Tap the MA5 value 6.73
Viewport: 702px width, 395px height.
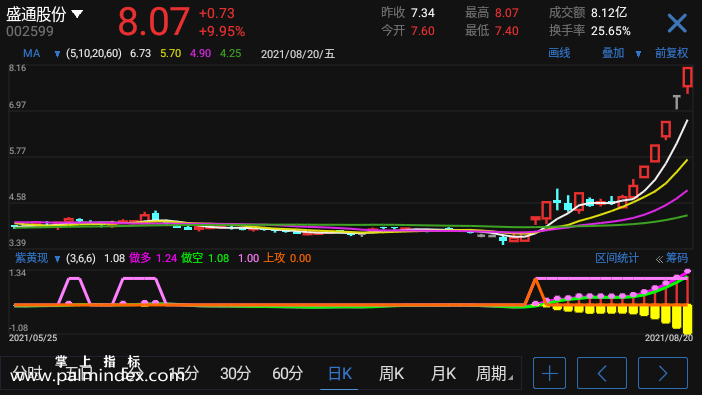(x=140, y=54)
